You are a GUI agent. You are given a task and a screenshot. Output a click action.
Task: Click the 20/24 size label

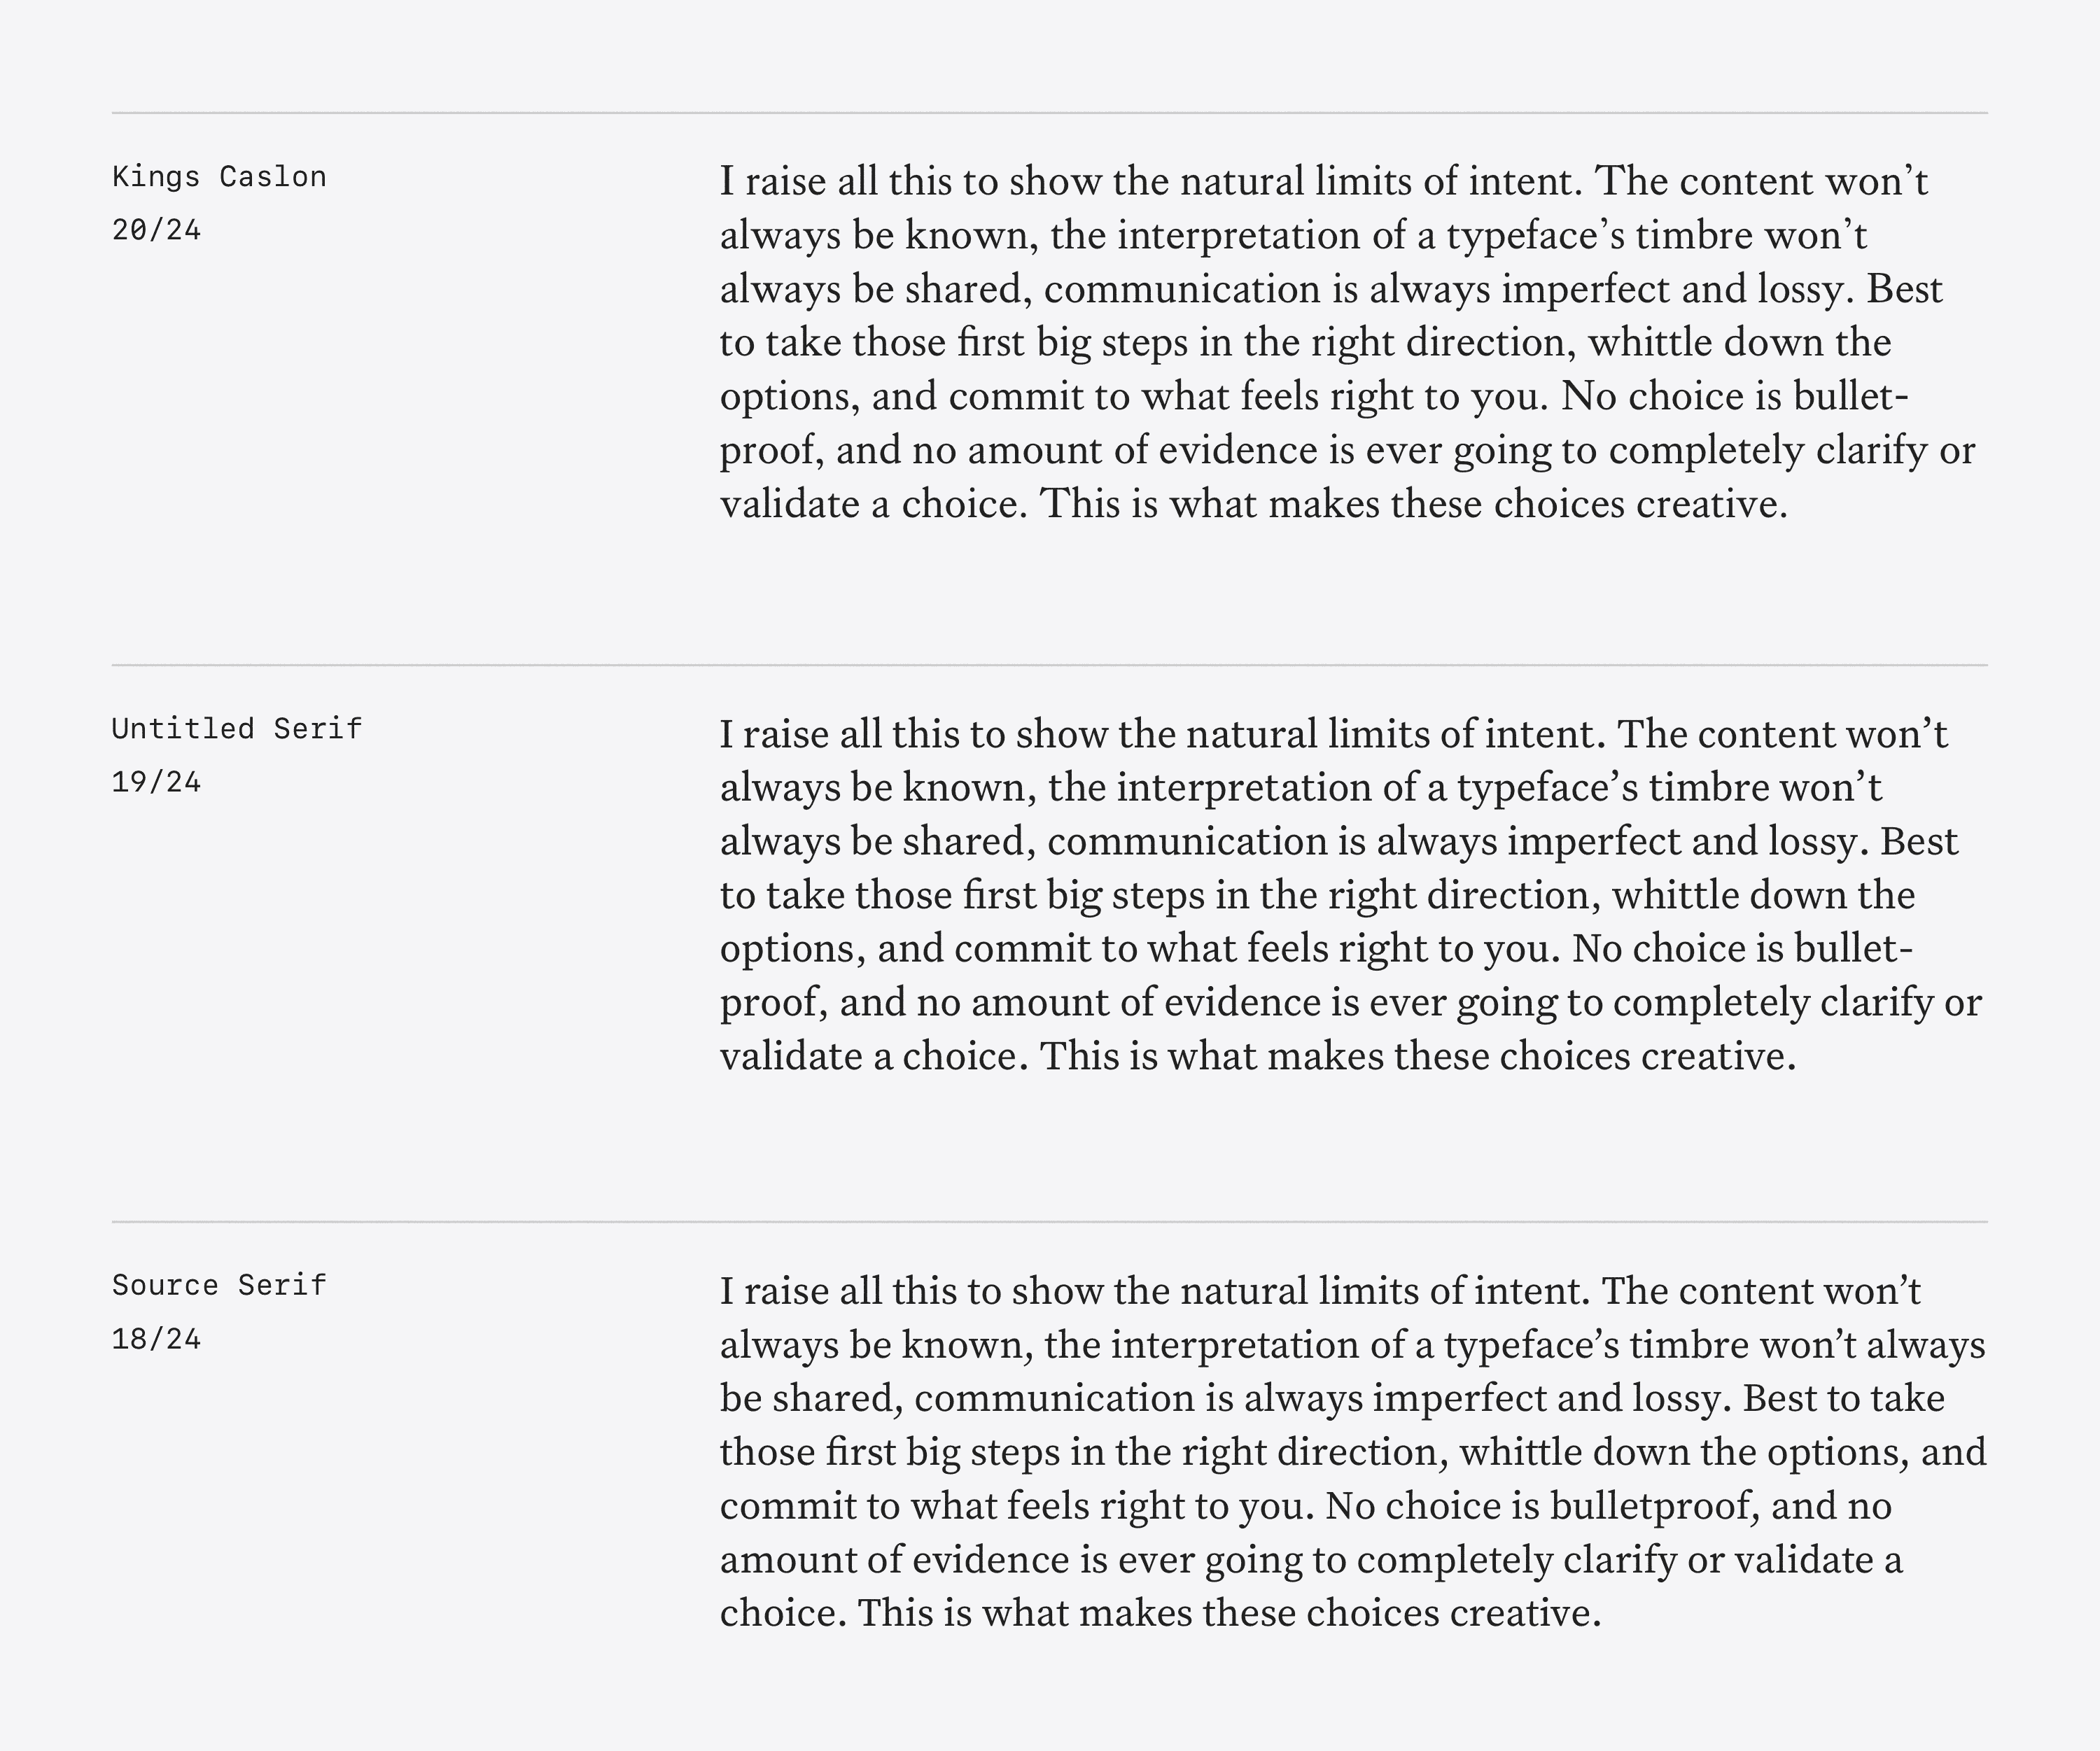(x=156, y=231)
